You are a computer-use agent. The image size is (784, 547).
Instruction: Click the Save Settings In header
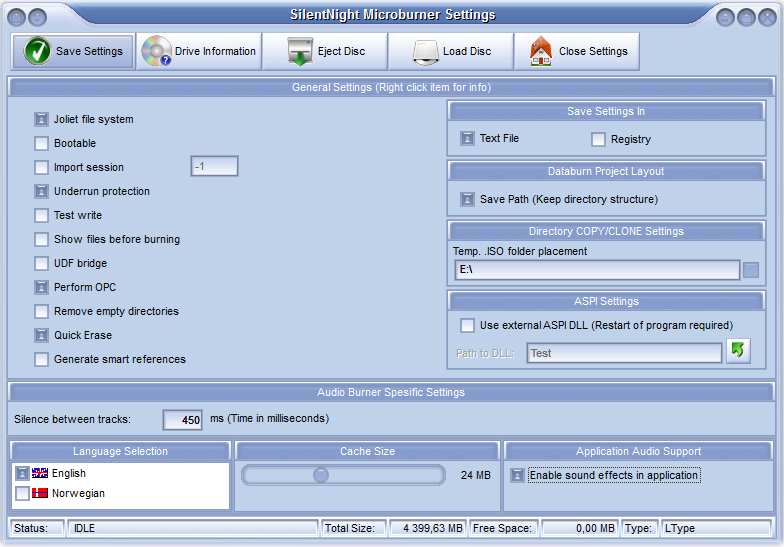[606, 111]
